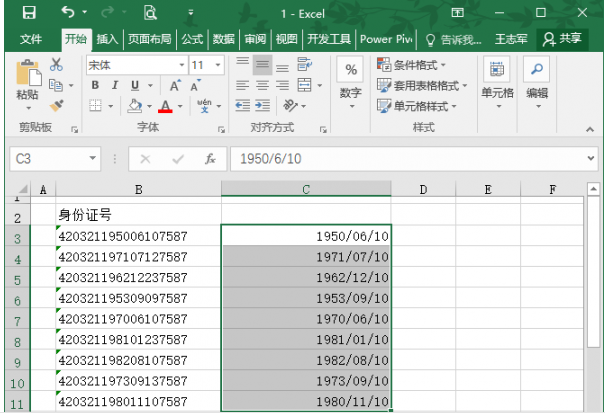605x414 pixels.
Task: Switch to the 视图 tab
Action: pyautogui.click(x=286, y=39)
